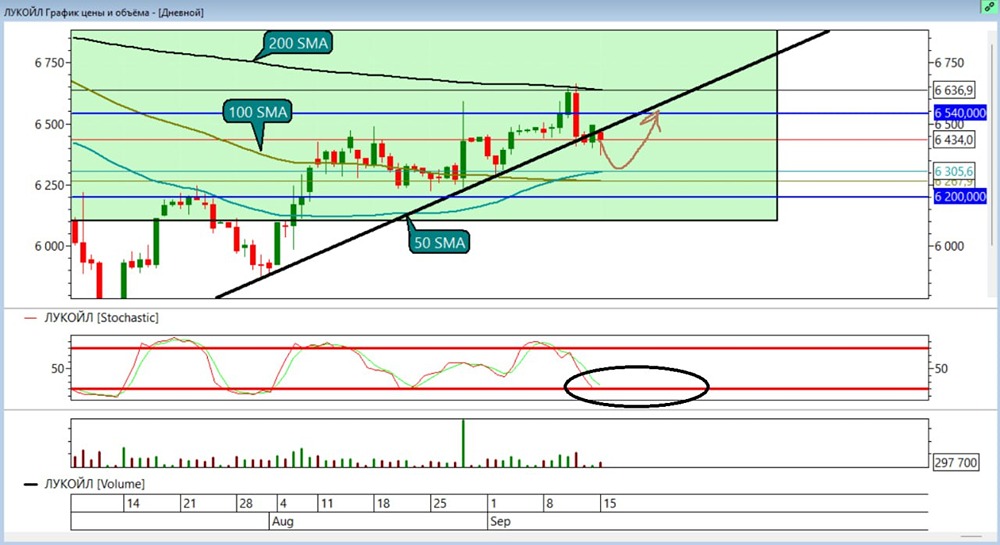Click the 50 label on left Stochastic axis
1000x545 pixels.
(x=58, y=368)
